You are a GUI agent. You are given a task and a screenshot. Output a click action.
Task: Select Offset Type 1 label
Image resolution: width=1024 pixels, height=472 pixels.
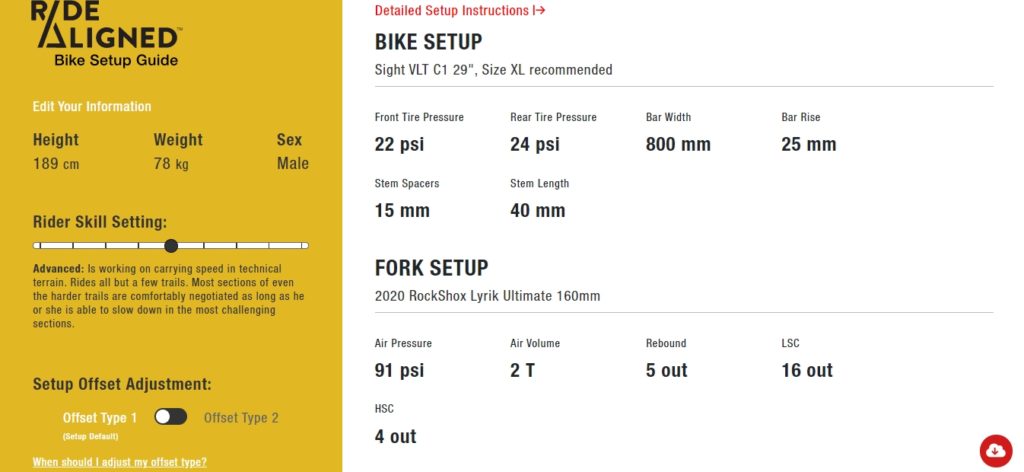click(100, 418)
